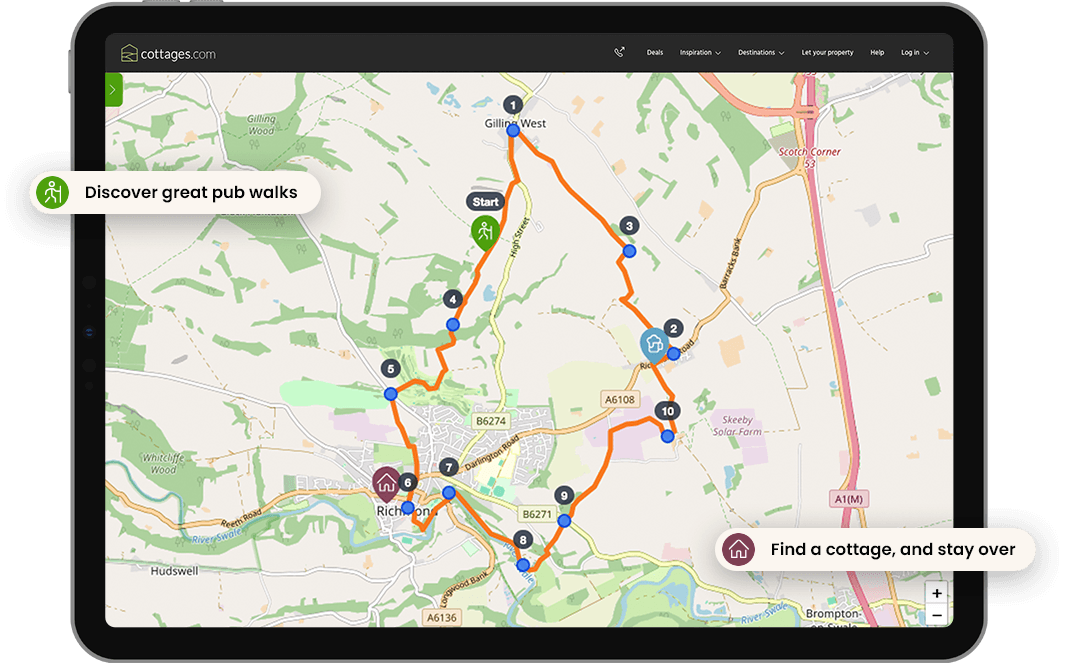1065x663 pixels.
Task: Click the B6271 road label
Action: [x=537, y=514]
